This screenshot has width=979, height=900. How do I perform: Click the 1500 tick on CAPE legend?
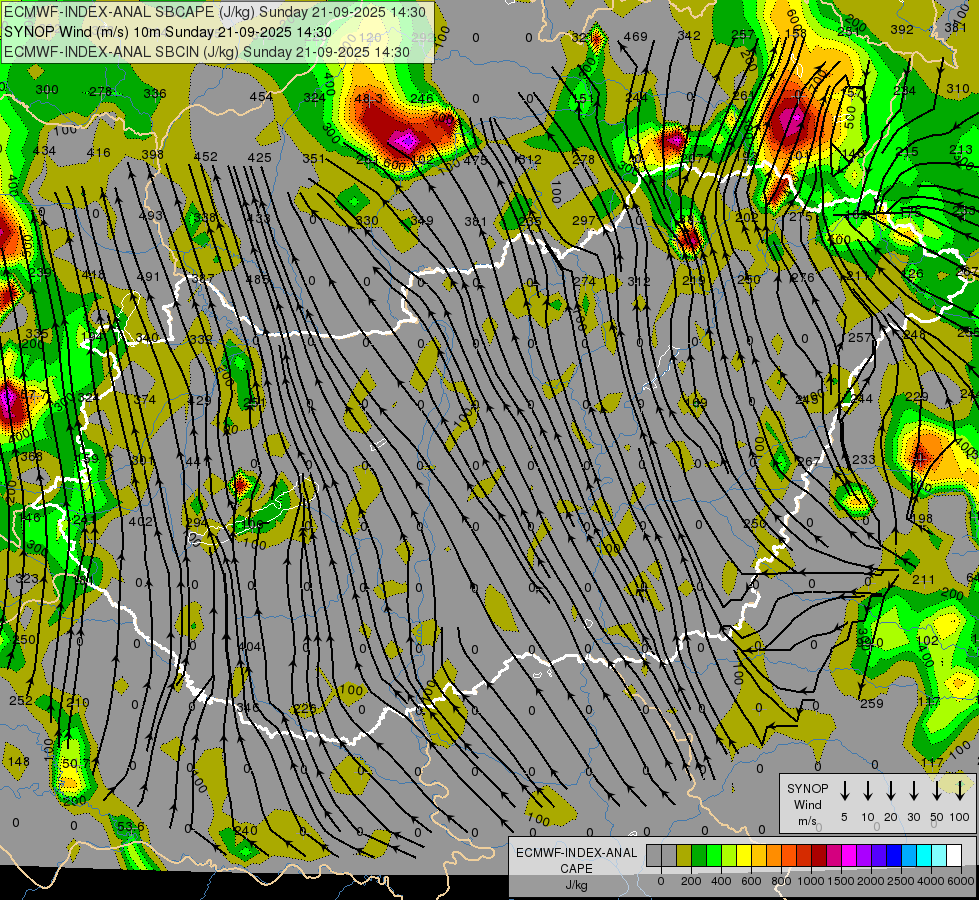(840, 881)
